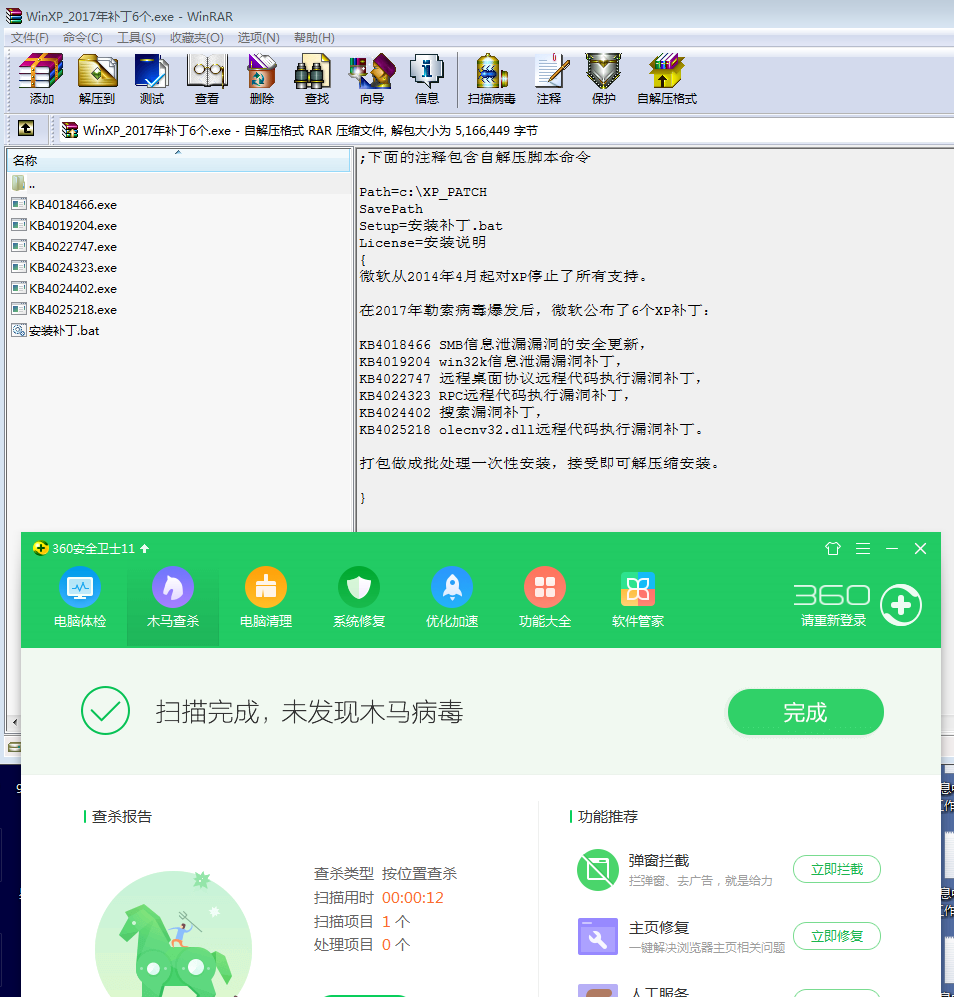Click the 人工服务 recommendation title

click(659, 992)
